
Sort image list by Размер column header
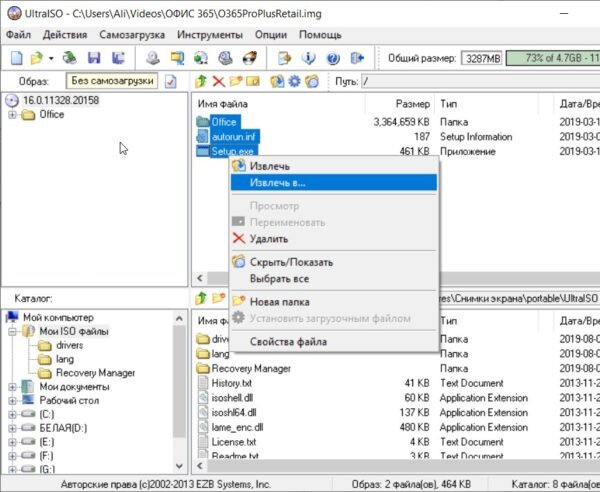(398, 104)
